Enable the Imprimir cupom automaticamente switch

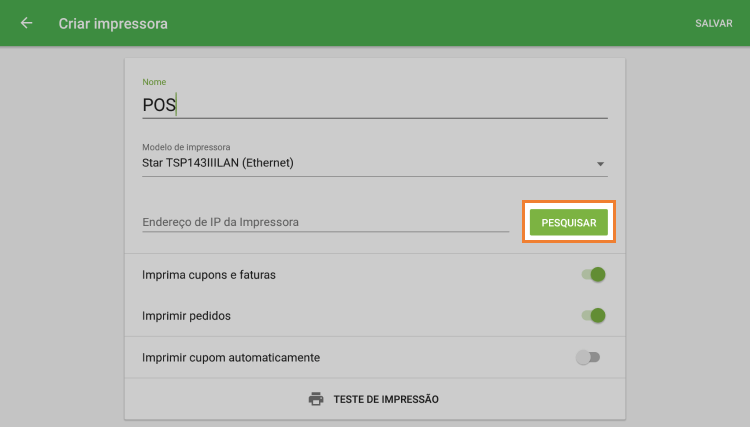(x=588, y=357)
